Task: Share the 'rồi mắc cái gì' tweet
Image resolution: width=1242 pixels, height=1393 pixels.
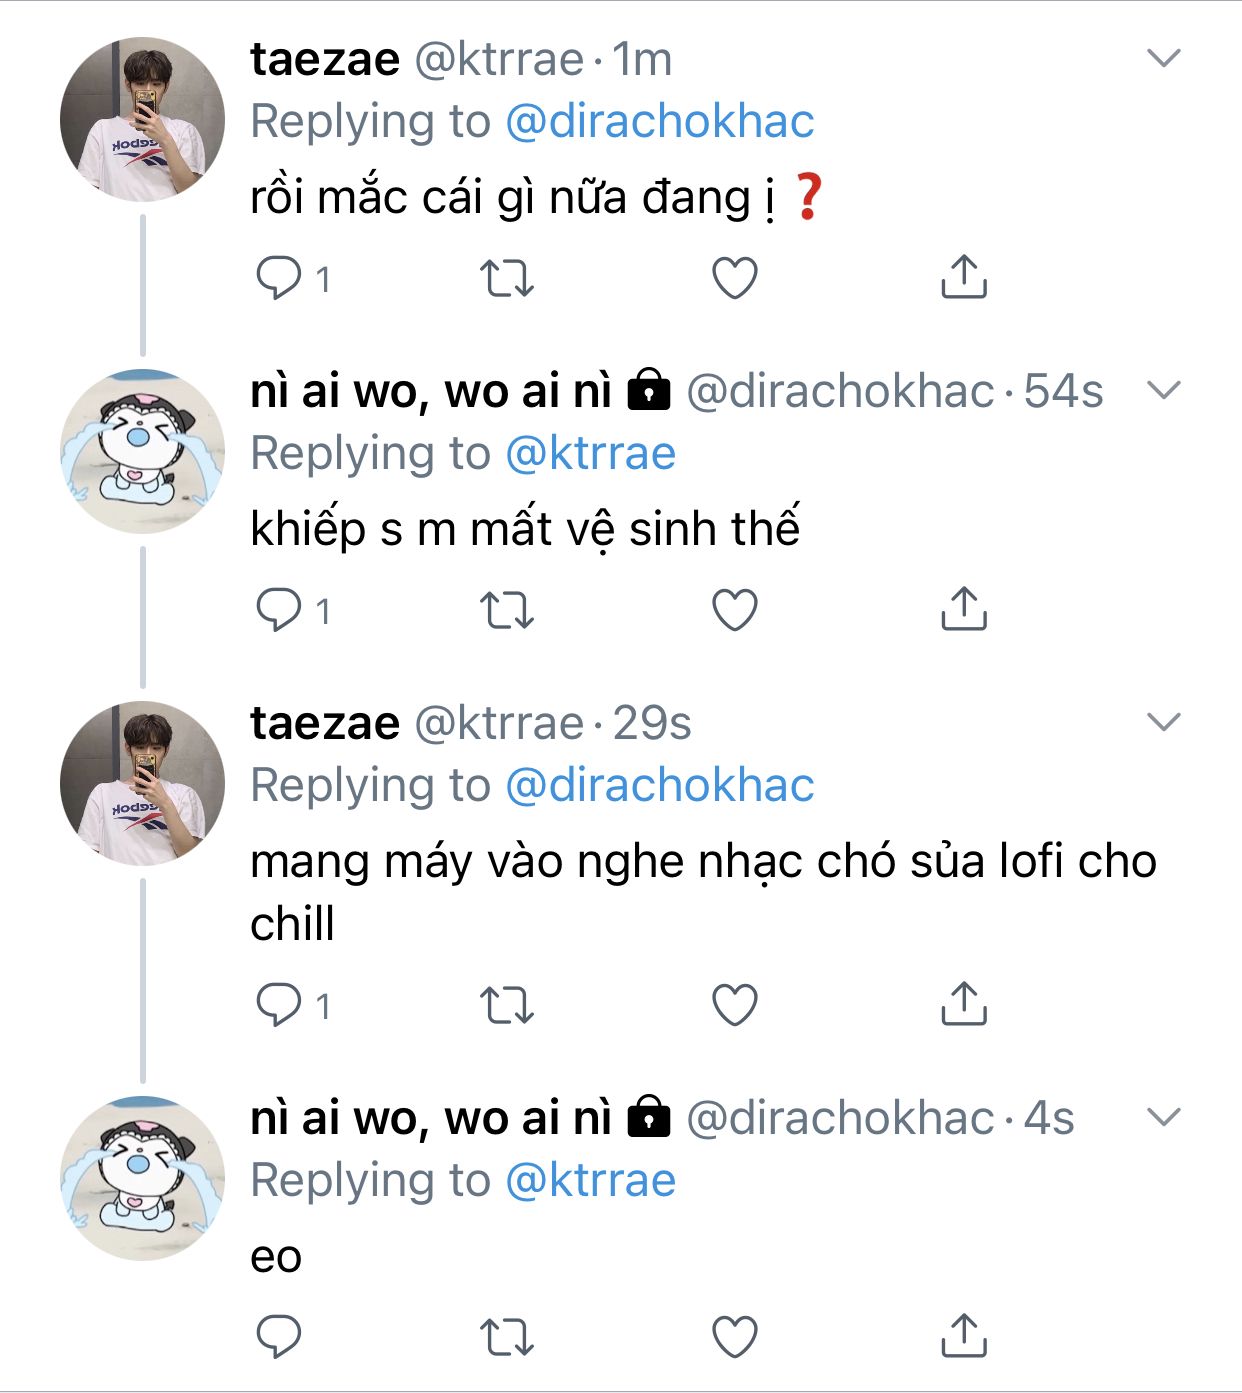Action: coord(964,277)
